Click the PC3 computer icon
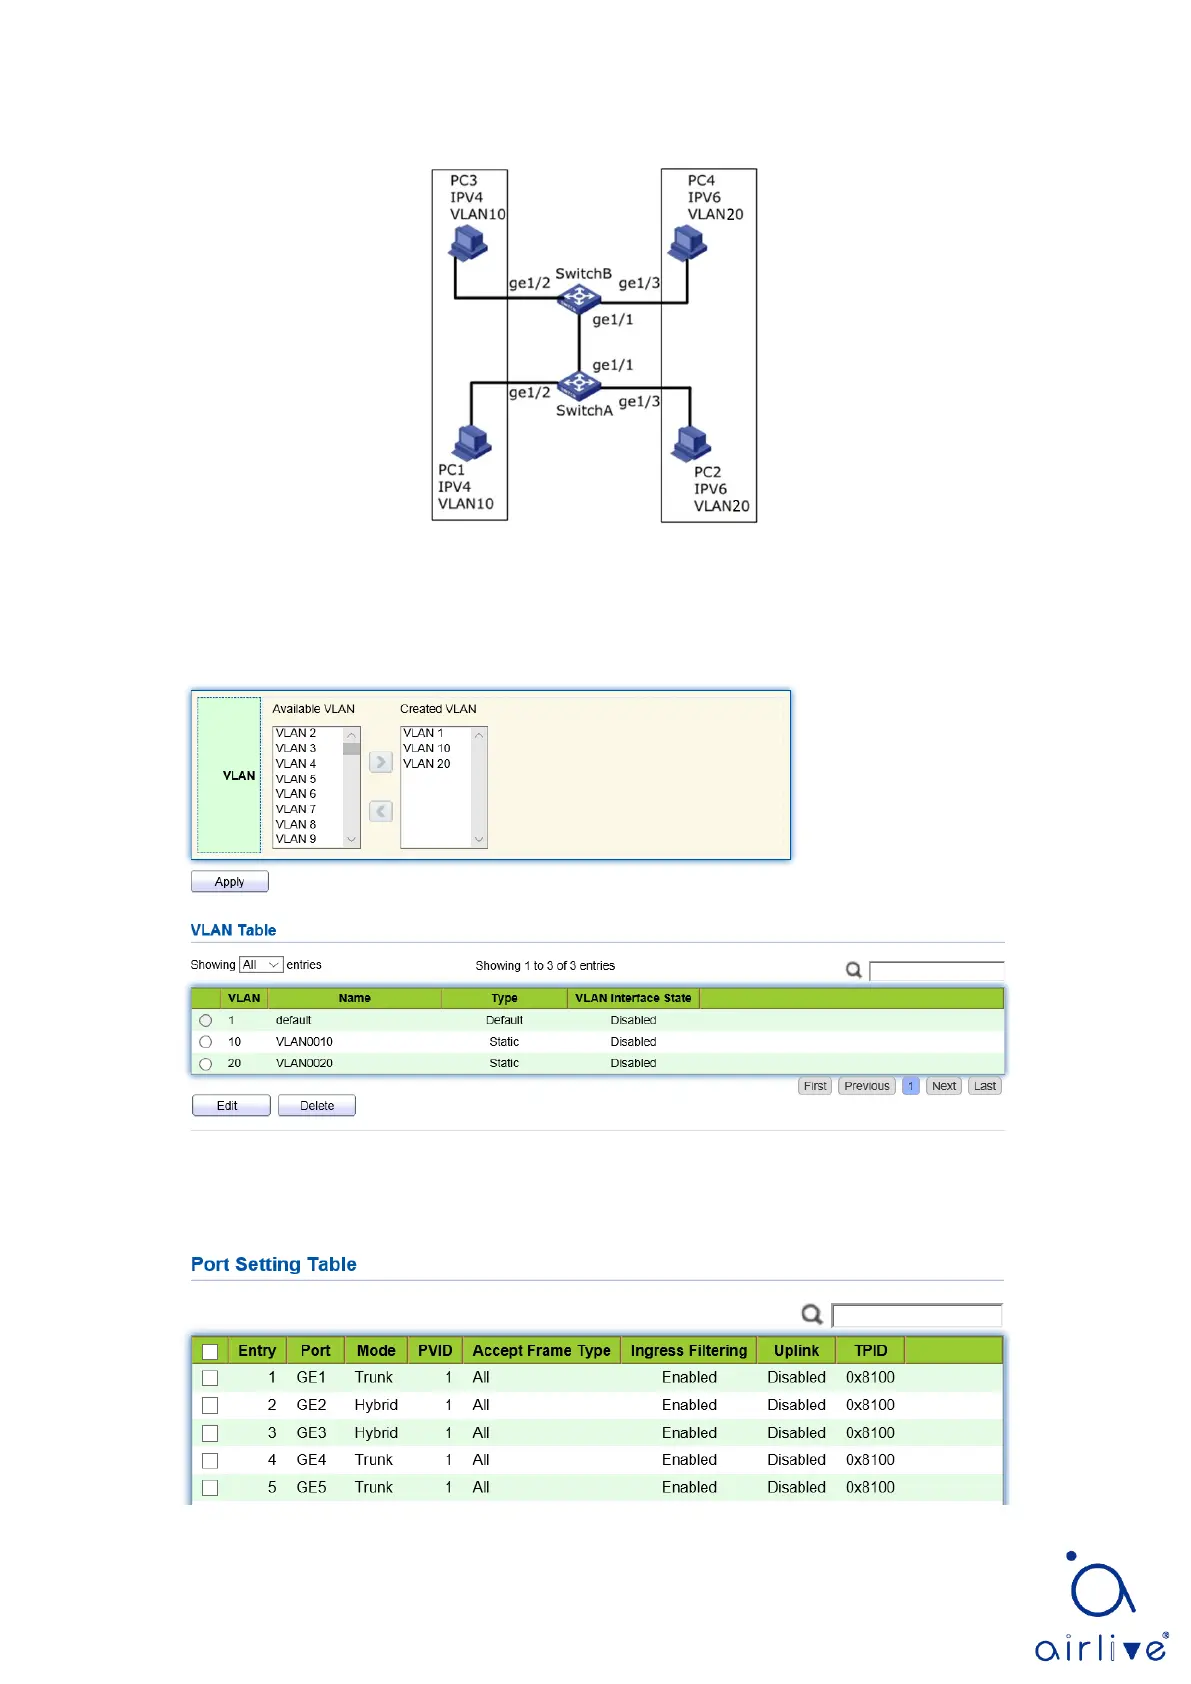Viewport: 1191px width, 1684px height. [x=467, y=243]
